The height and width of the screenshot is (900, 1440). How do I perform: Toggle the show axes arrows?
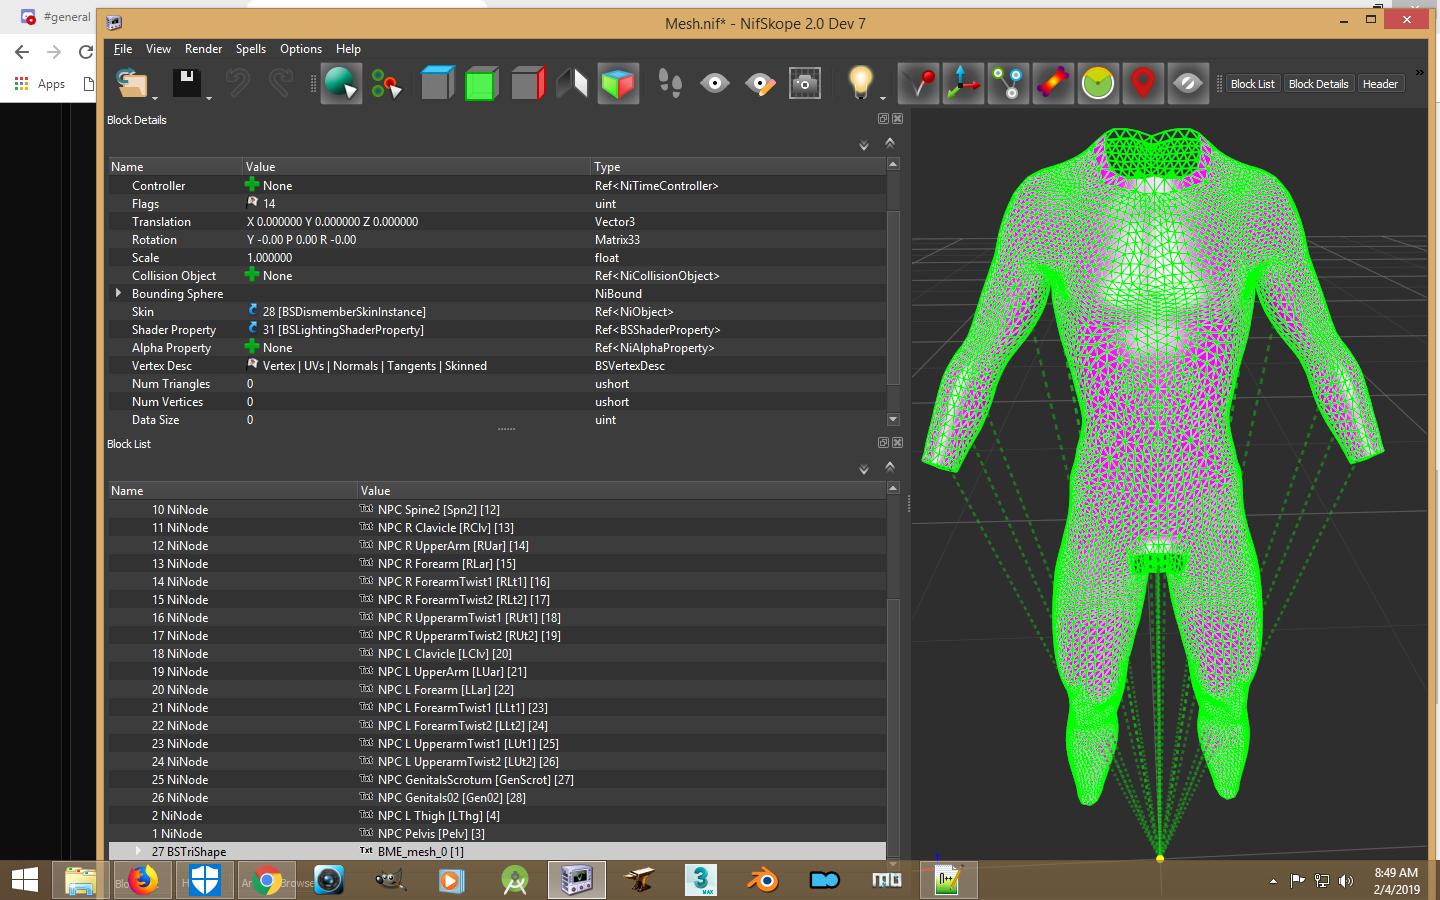tap(963, 83)
